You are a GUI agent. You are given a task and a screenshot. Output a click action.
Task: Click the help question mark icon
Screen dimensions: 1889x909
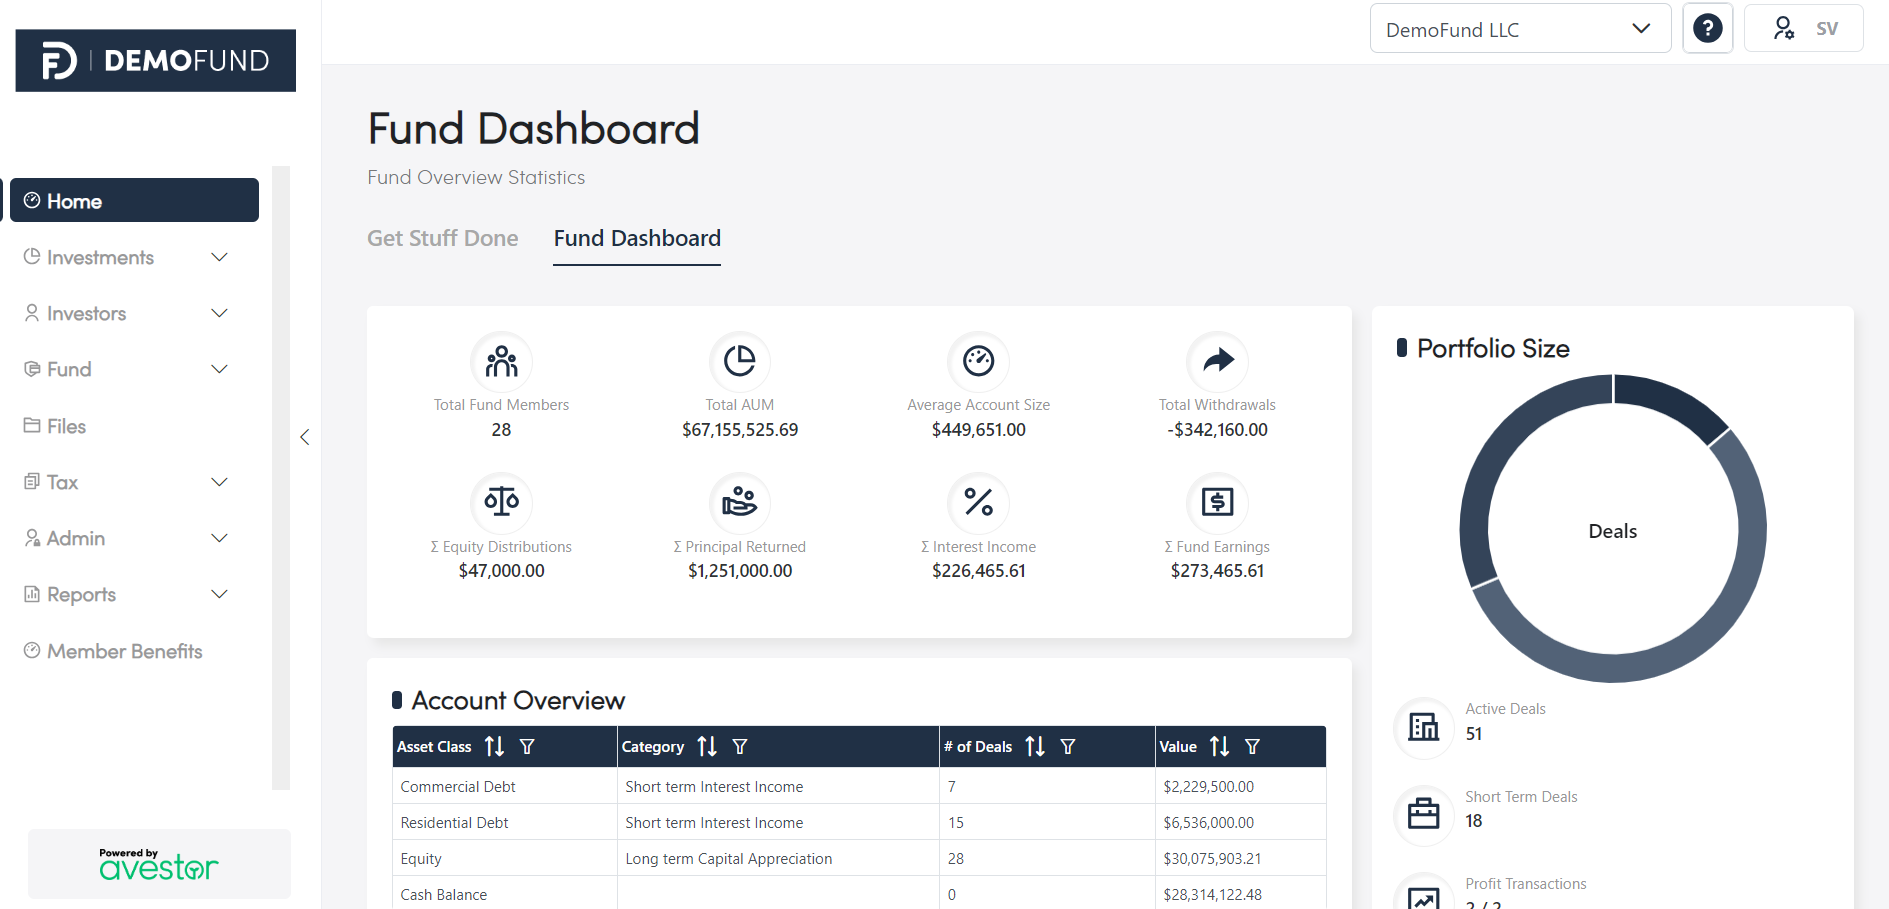point(1707,28)
